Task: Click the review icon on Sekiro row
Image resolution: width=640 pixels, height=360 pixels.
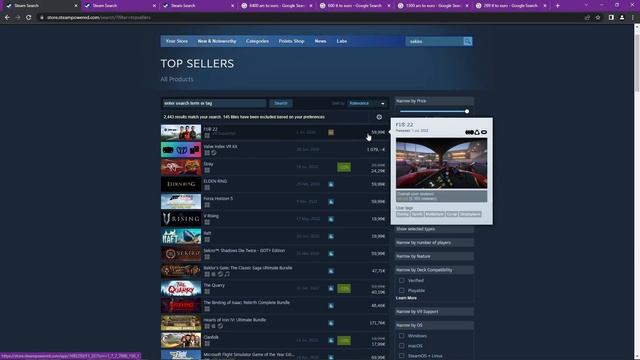Action: pyautogui.click(x=331, y=253)
